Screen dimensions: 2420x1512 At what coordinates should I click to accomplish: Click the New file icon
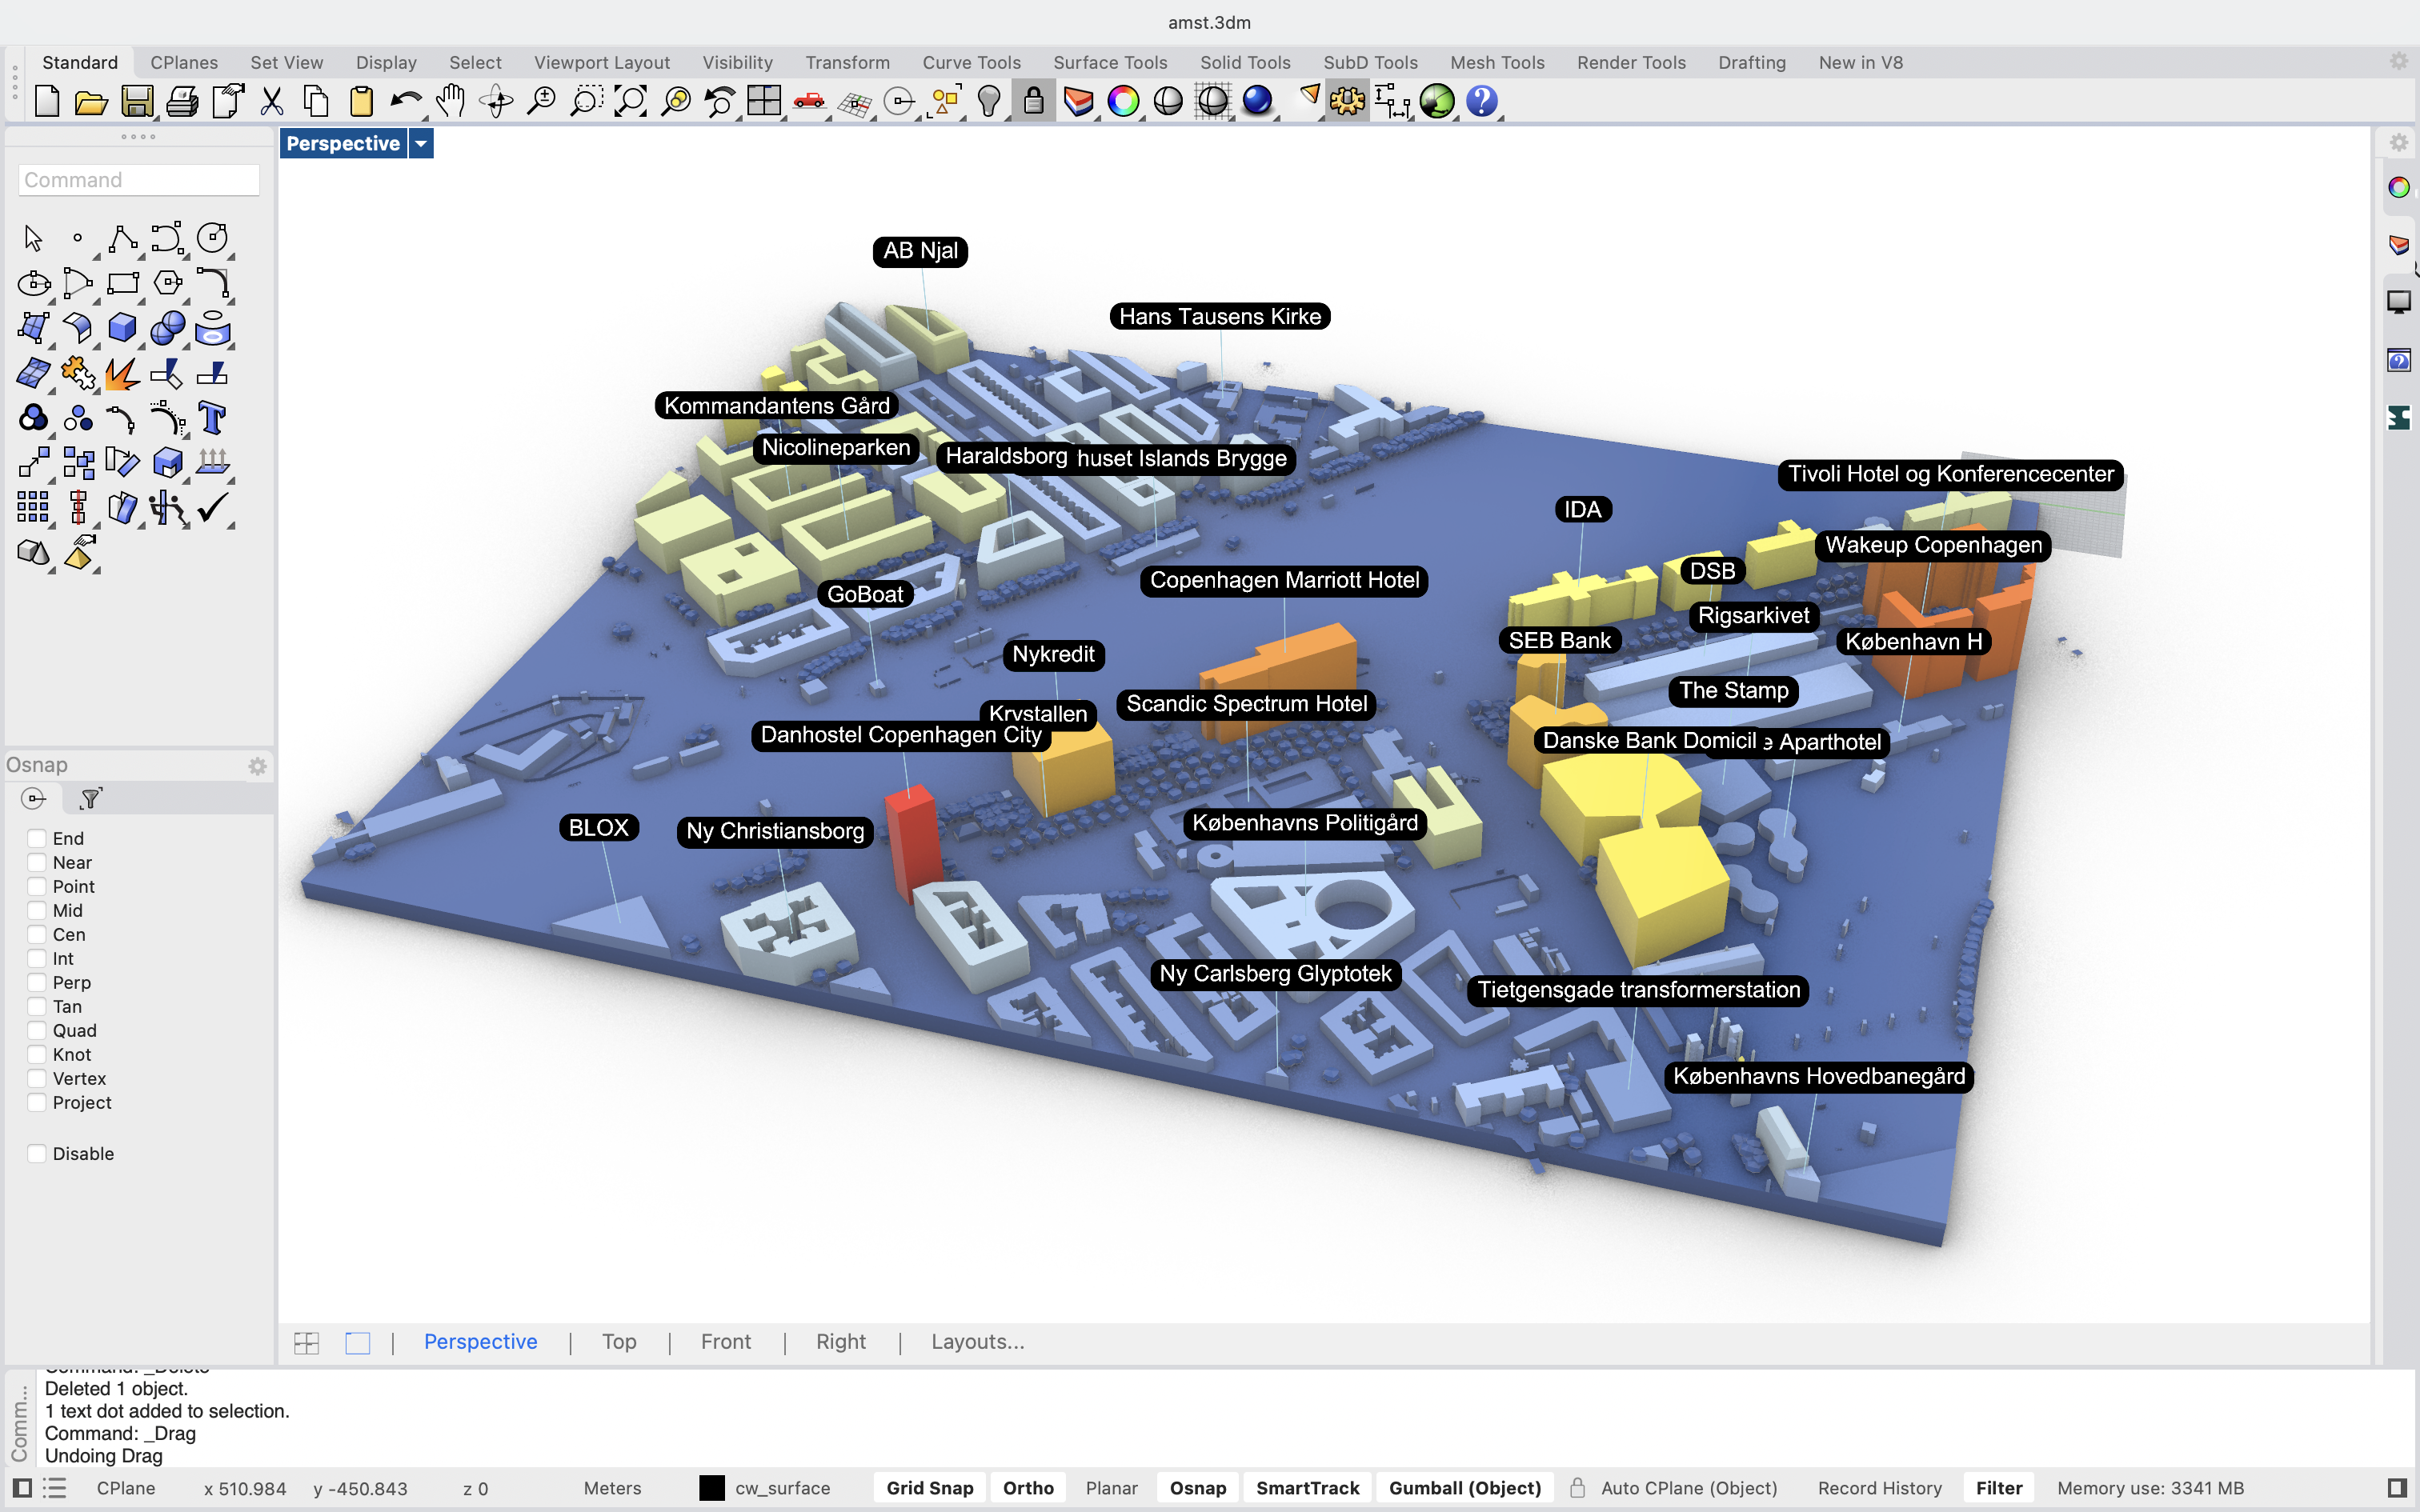click(46, 101)
